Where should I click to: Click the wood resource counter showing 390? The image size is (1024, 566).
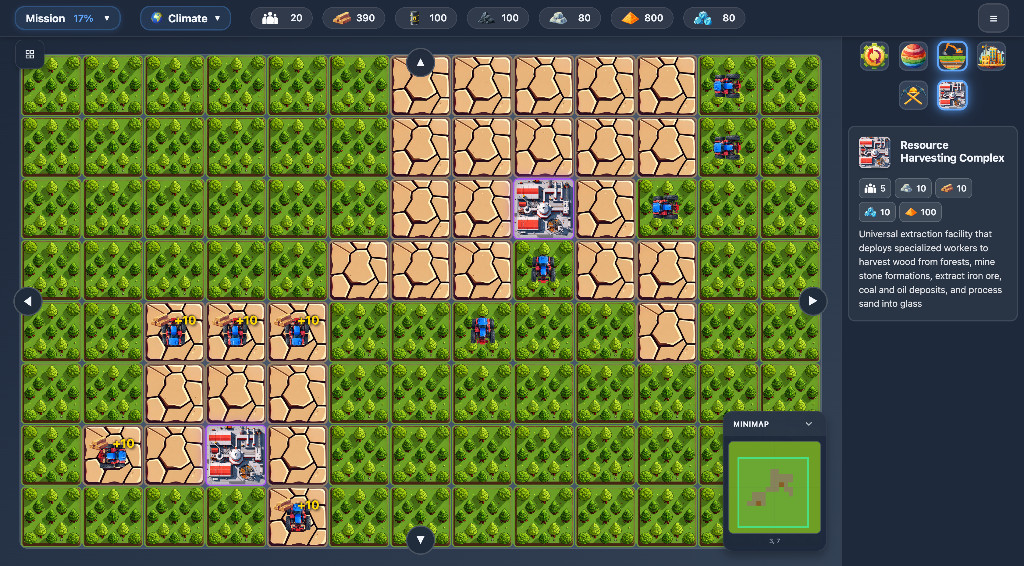355,18
